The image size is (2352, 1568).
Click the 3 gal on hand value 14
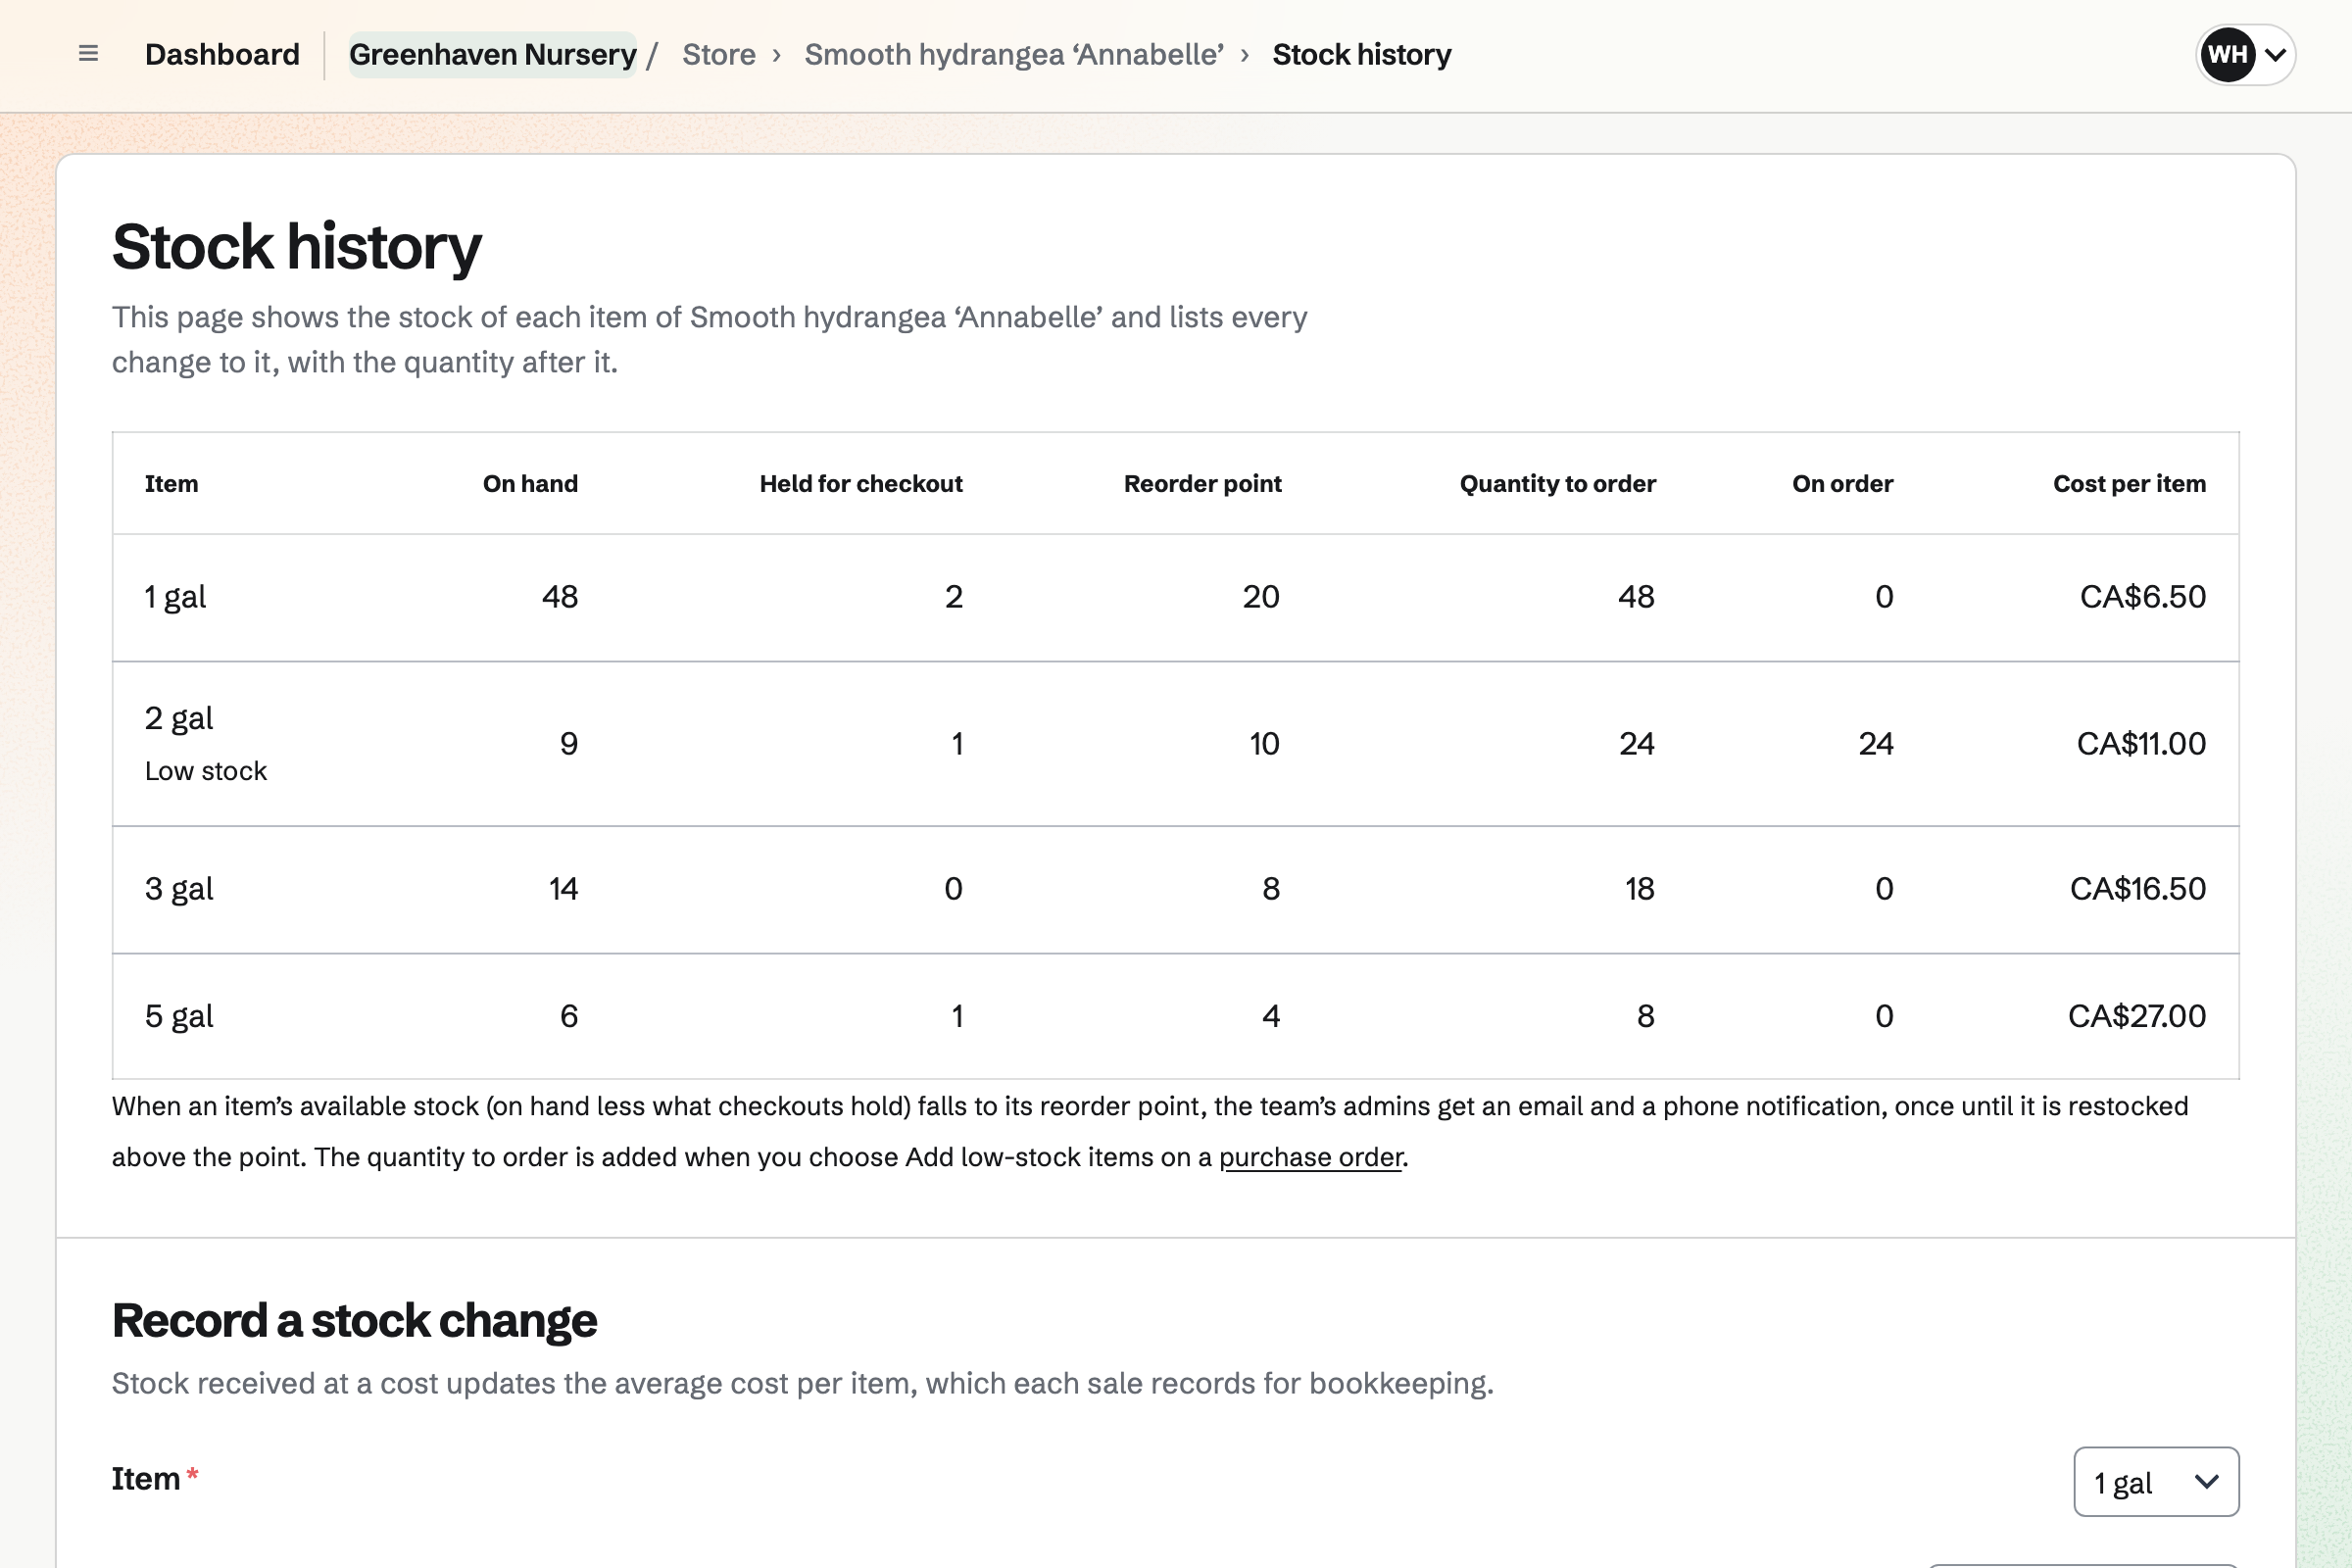pos(563,889)
